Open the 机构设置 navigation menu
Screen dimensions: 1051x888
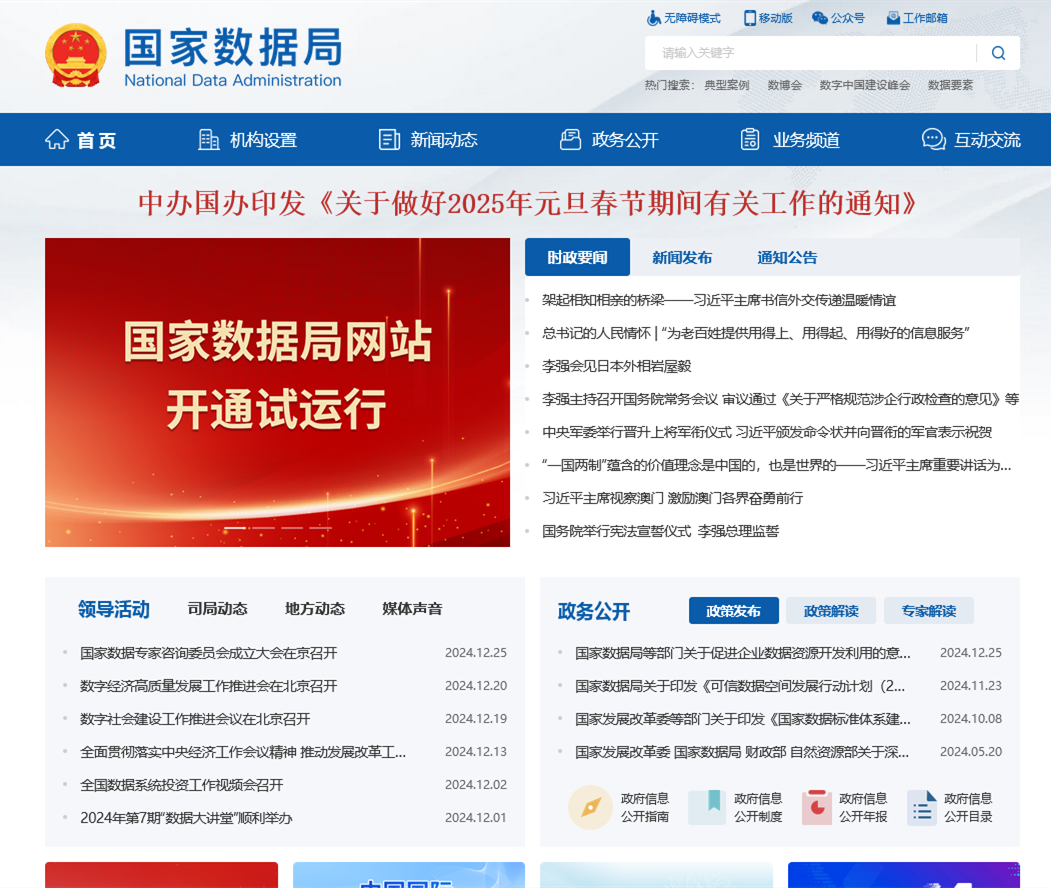(248, 140)
